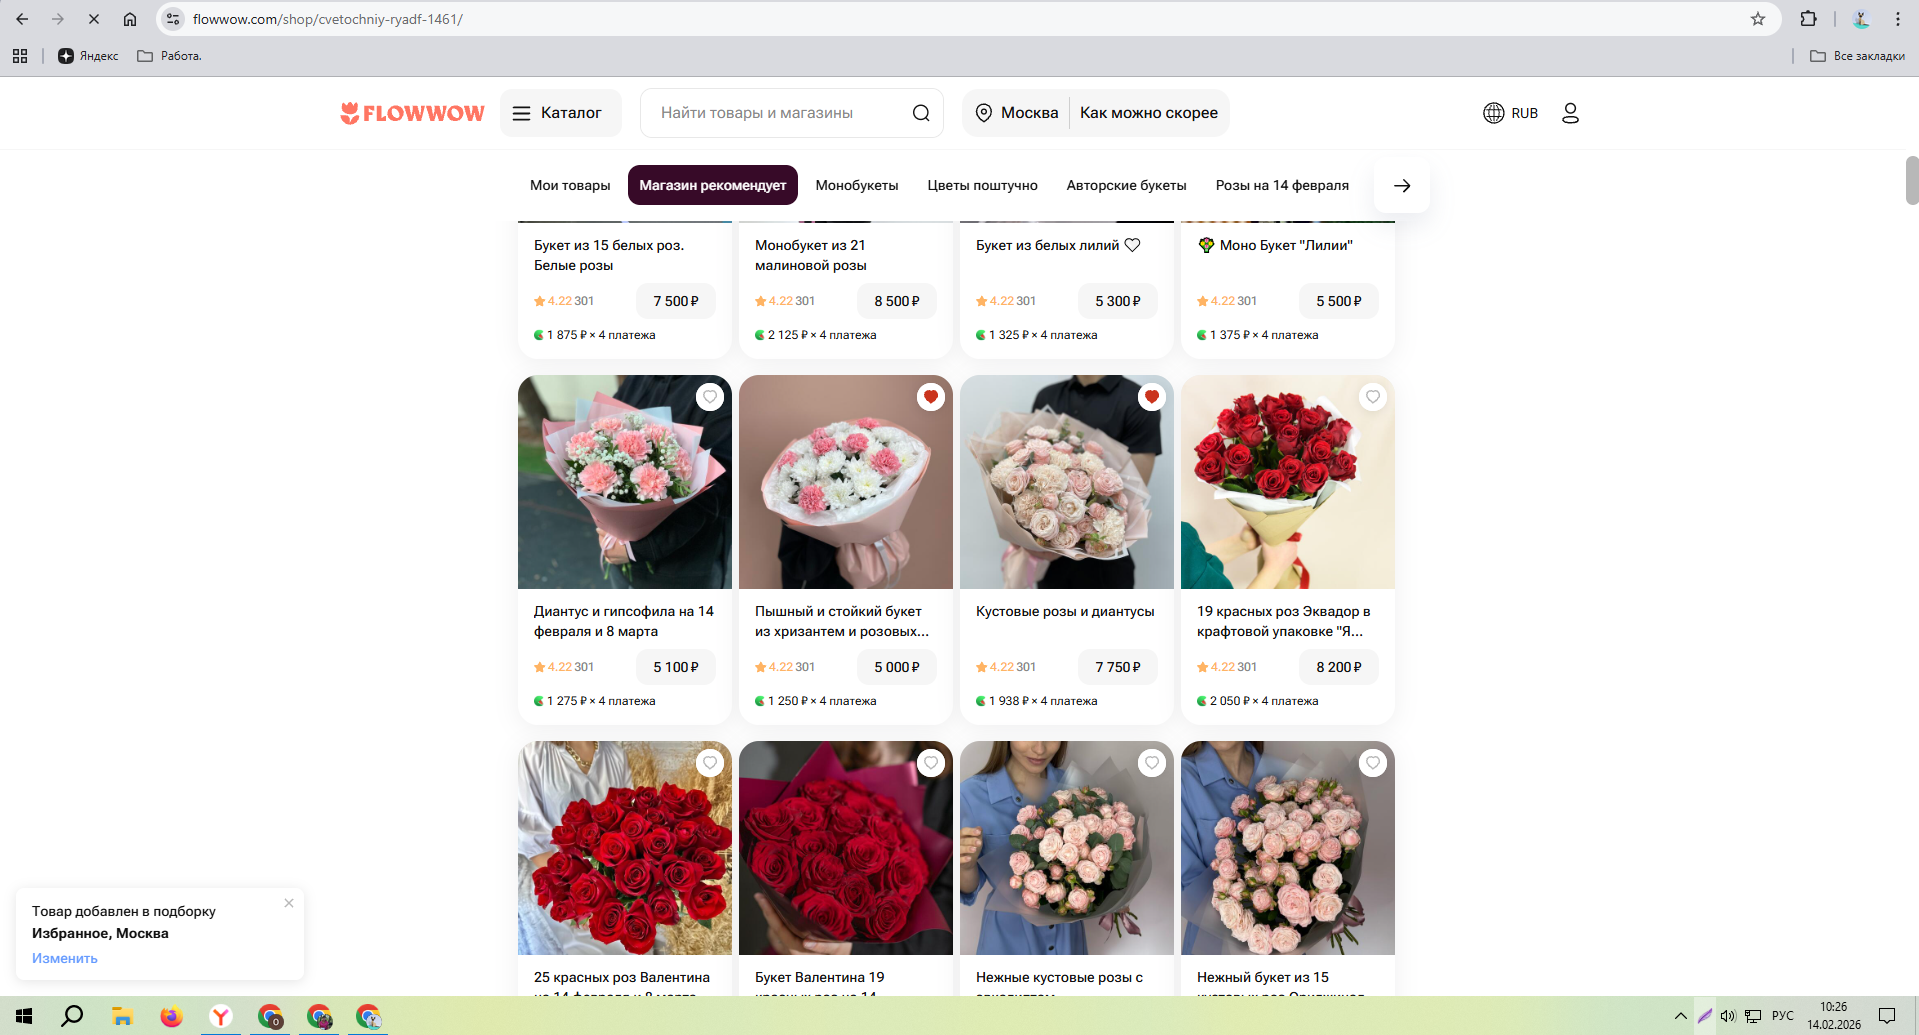Favorite '19 красных роз Эквадор' bouquet

coord(1373,397)
